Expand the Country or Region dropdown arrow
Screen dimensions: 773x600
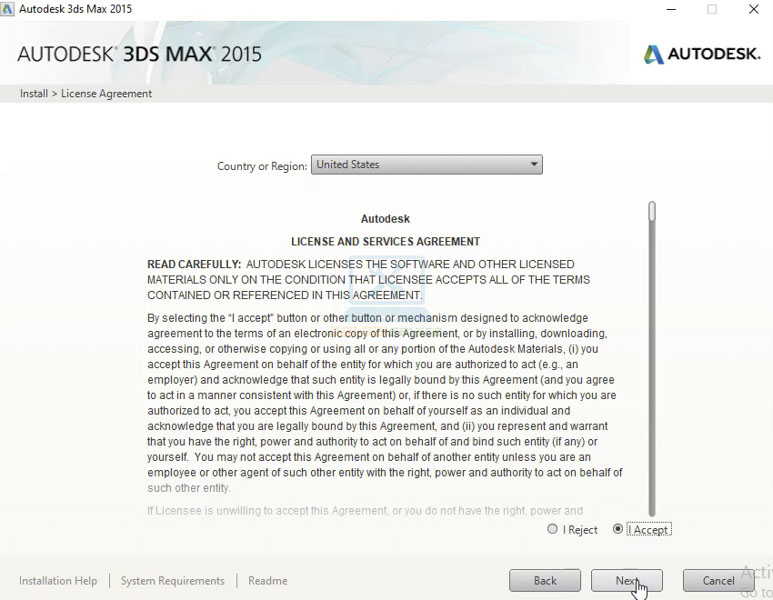533,165
